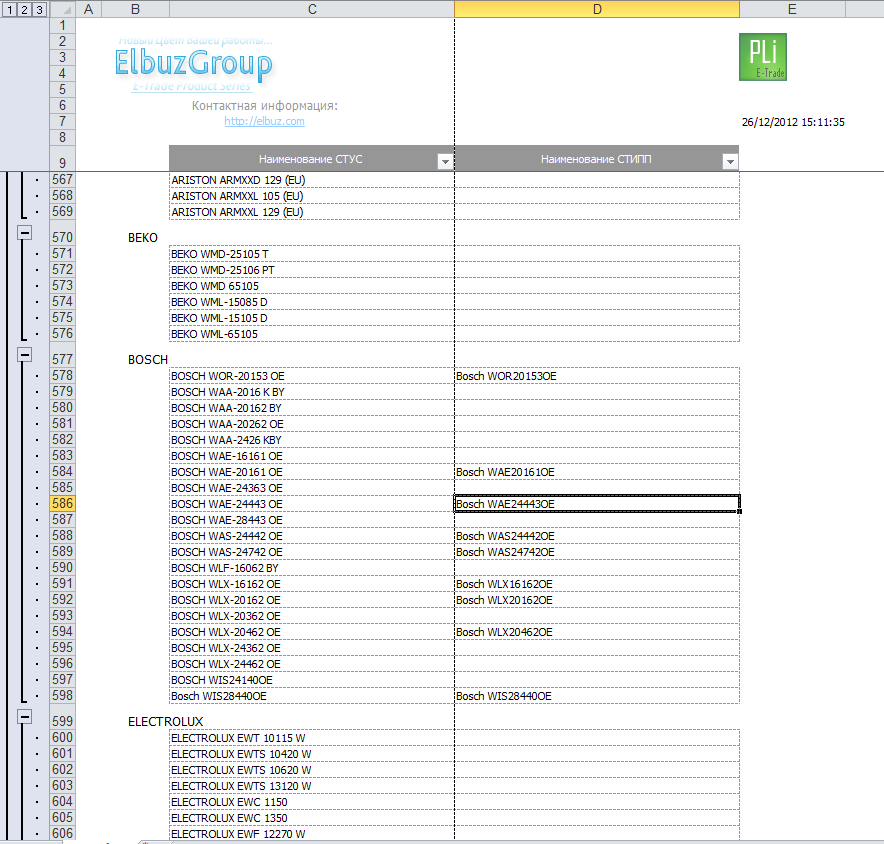Select cell Bosch WLX16162OE in column D
Image resolution: width=884 pixels, height=844 pixels.
pos(597,584)
